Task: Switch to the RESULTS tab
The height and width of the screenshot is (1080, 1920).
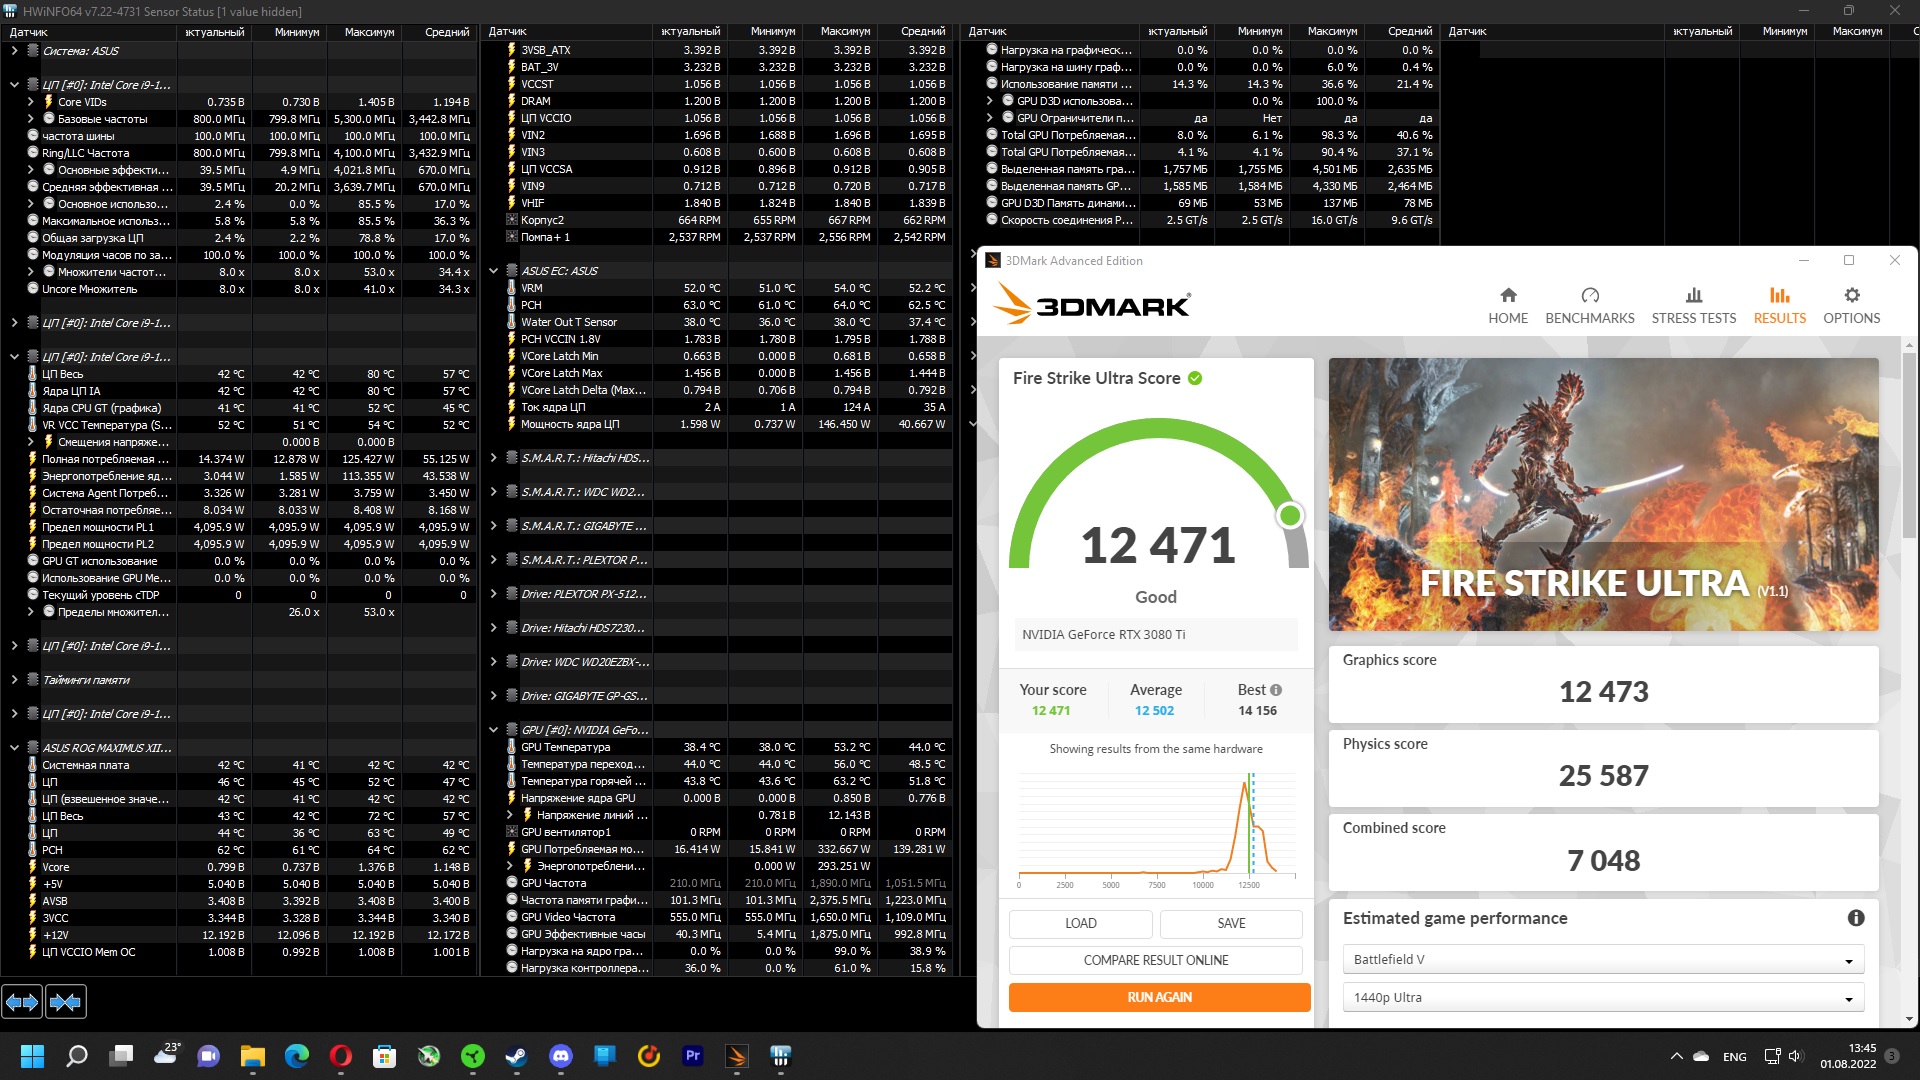Action: [x=1779, y=305]
